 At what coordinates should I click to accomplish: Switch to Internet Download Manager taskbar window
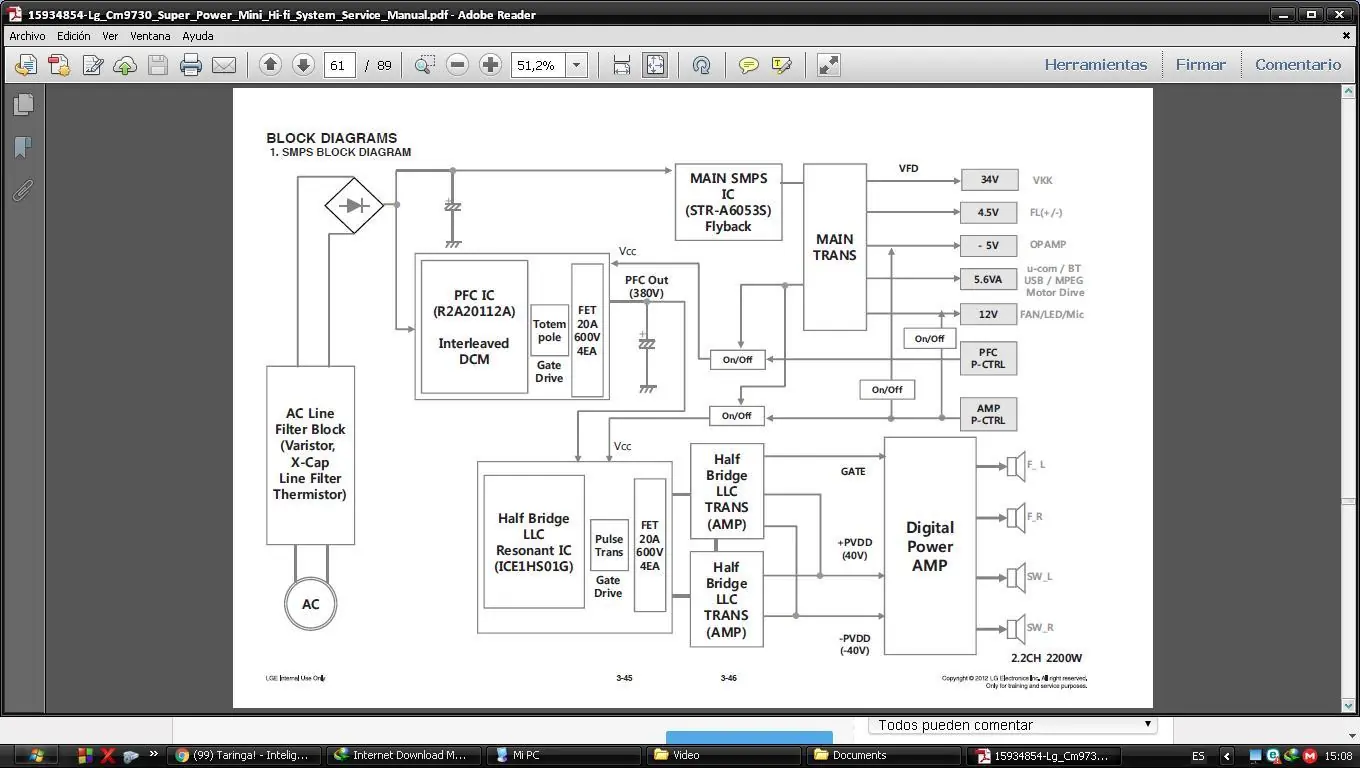[x=402, y=755]
